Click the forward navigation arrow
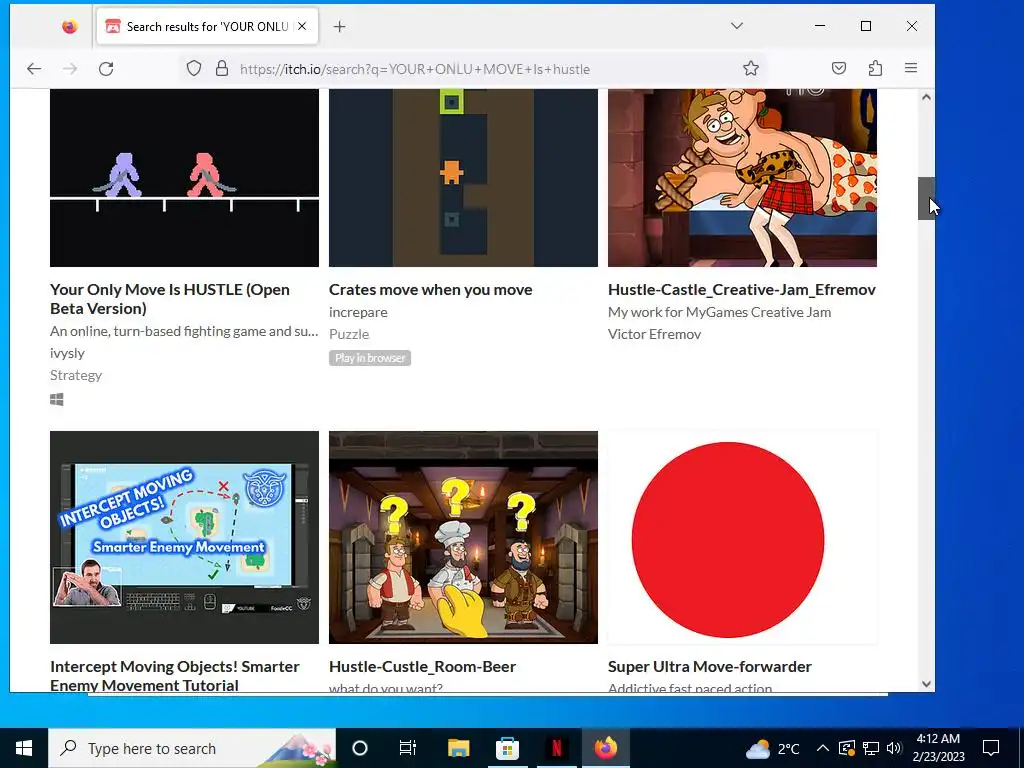1024x768 pixels. (70, 69)
